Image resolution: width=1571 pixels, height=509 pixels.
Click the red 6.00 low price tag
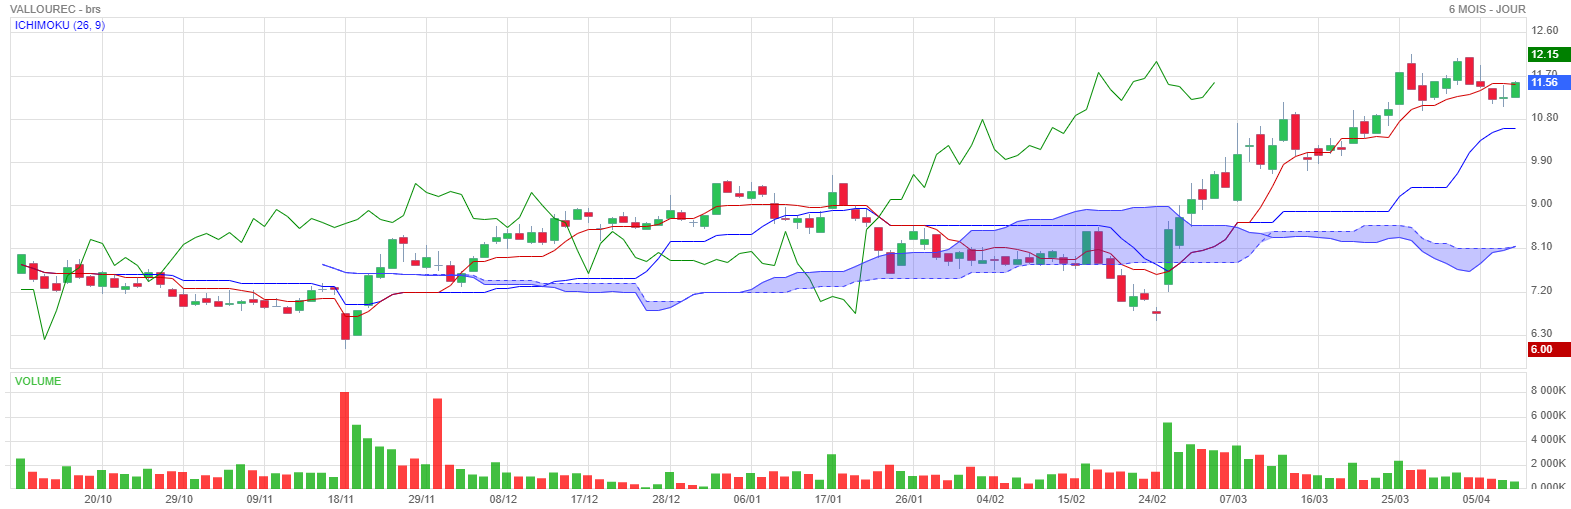(x=1549, y=349)
